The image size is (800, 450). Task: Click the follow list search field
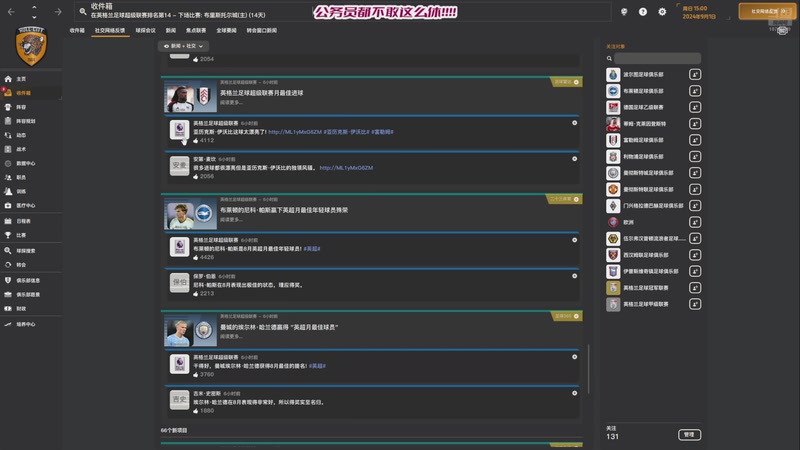pos(657,58)
